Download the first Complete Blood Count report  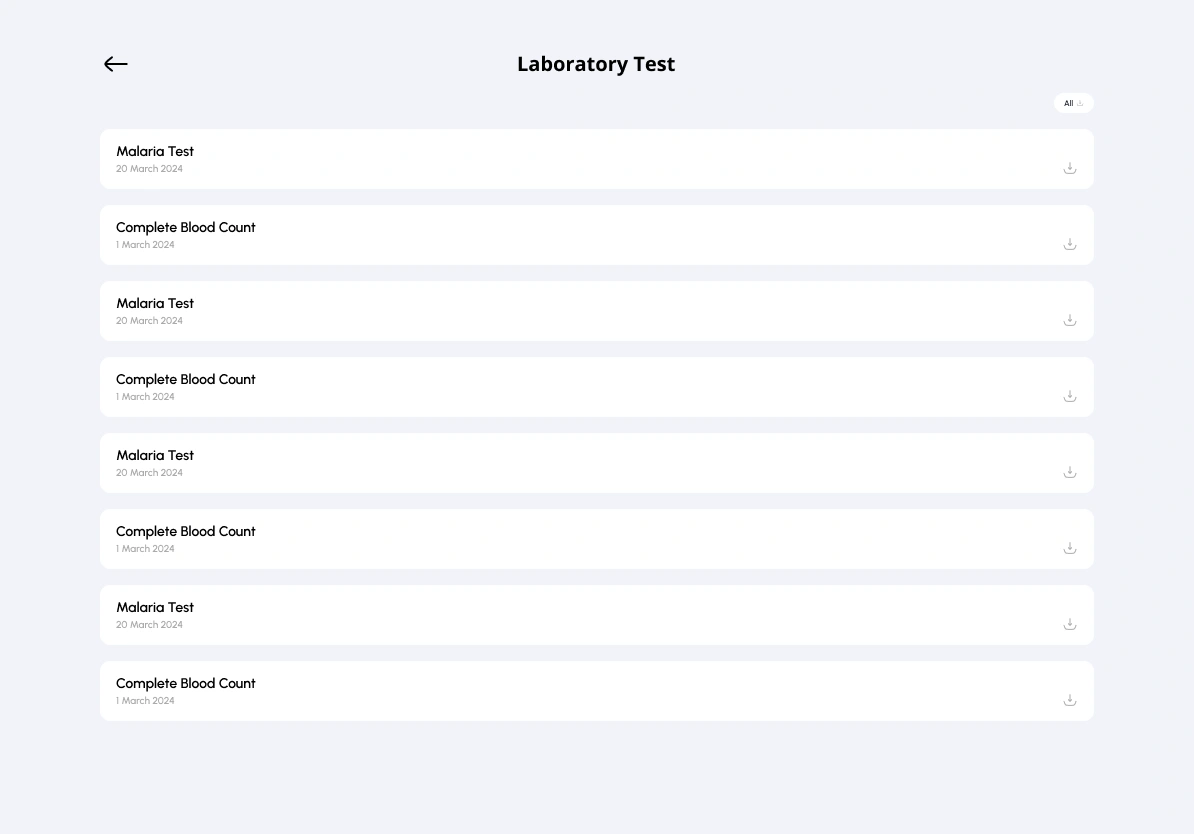tap(1069, 244)
